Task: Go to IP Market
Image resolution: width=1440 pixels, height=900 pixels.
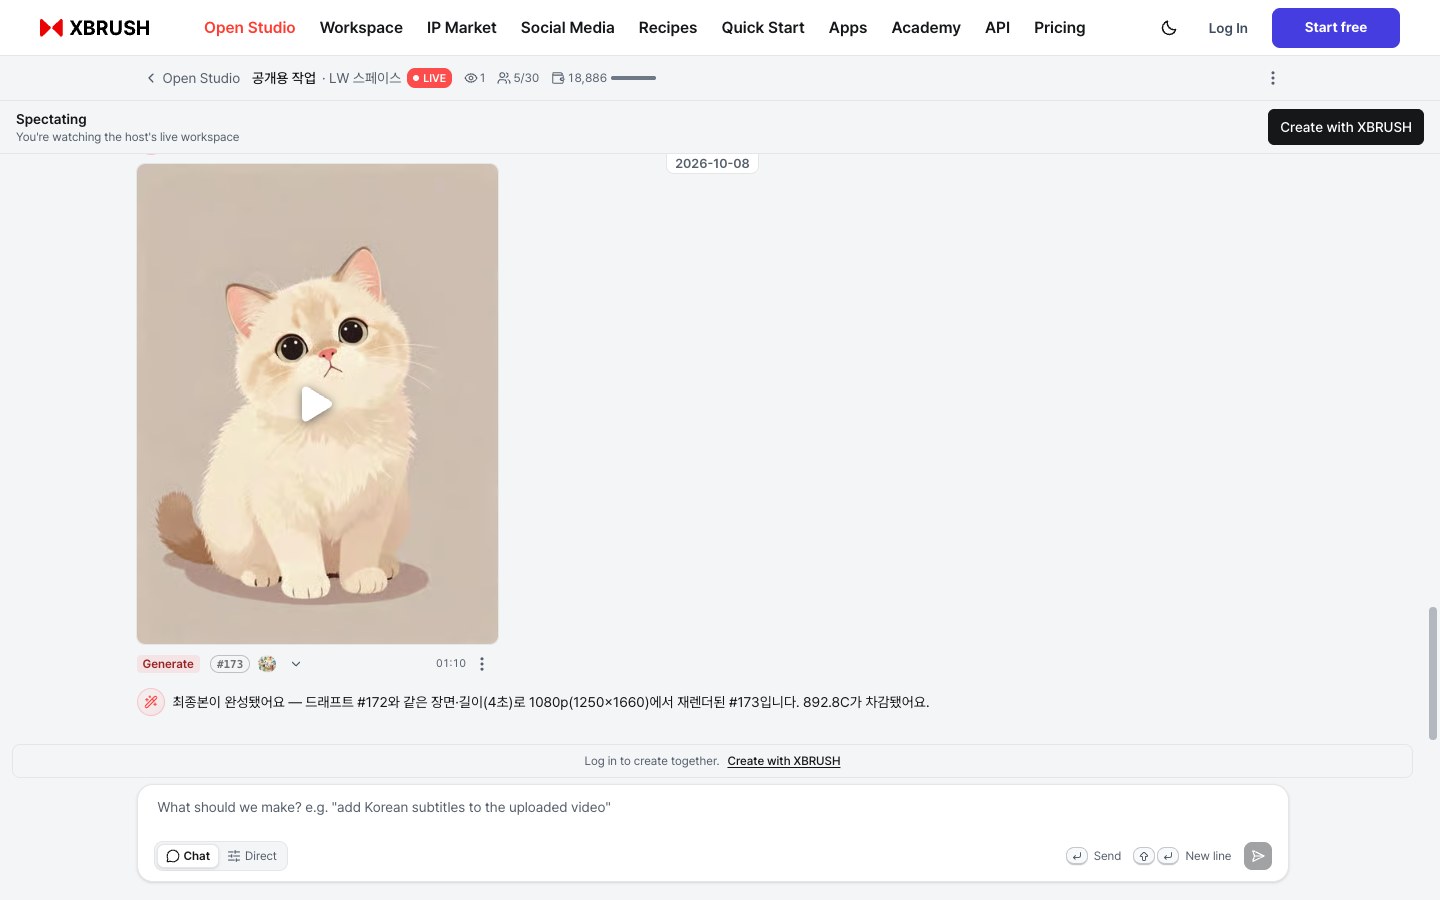Action: 462,28
